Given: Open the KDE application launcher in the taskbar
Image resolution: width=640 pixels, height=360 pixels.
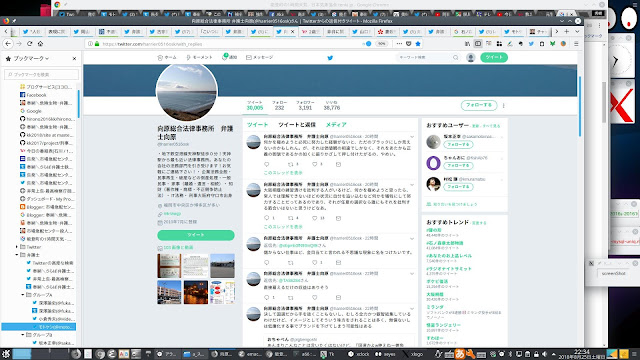Looking at the screenshot, I should pos(6,354).
